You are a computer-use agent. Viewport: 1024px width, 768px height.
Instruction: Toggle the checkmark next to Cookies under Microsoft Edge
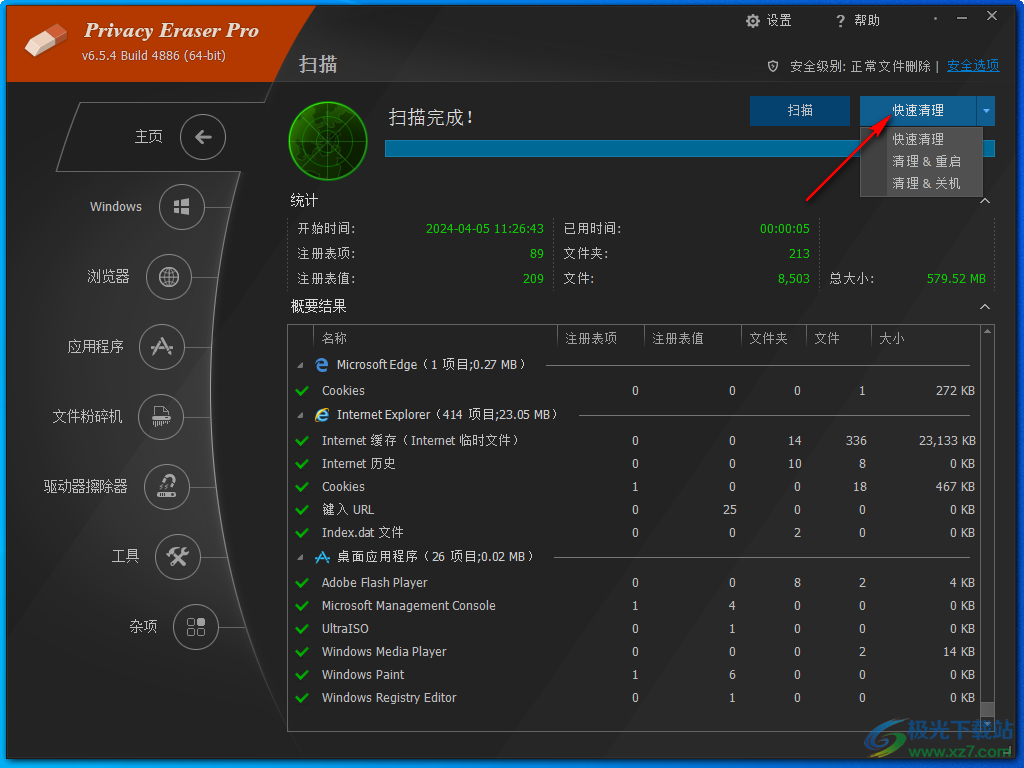pos(302,391)
